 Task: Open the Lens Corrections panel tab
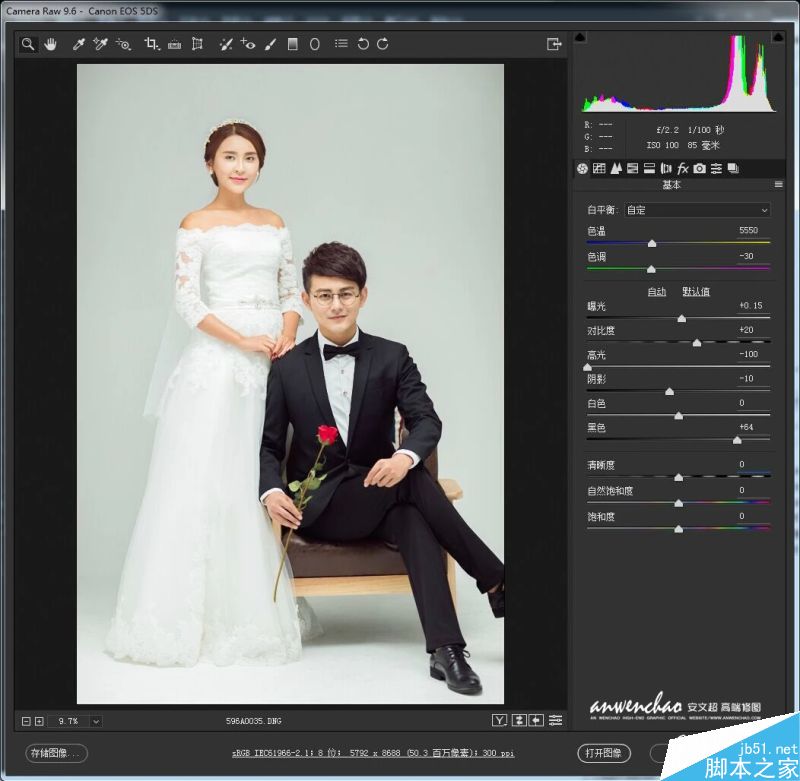click(666, 168)
